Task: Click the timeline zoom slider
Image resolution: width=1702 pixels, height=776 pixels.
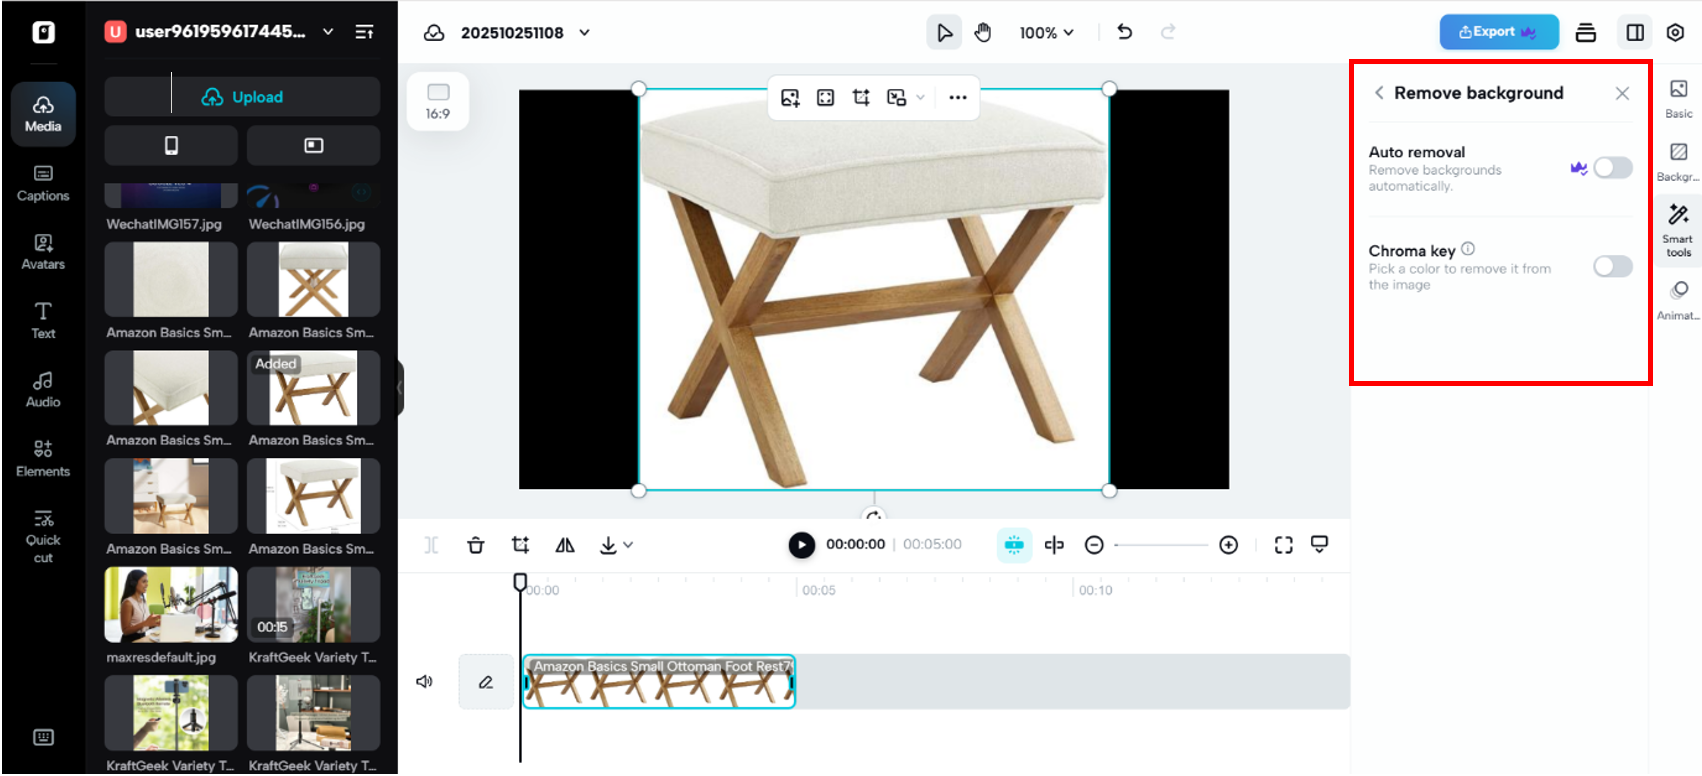Action: point(1161,545)
